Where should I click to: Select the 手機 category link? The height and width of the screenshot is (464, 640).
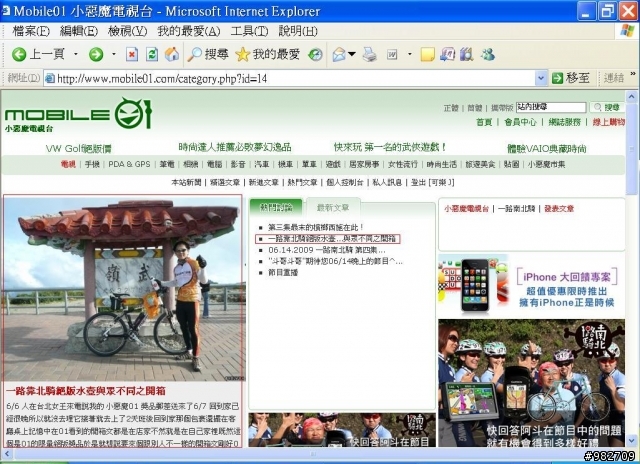tap(92, 164)
